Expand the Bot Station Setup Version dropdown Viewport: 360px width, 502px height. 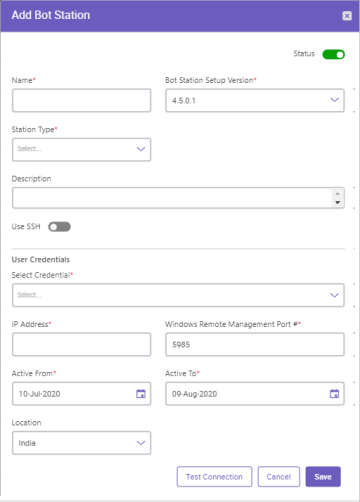[x=255, y=100]
